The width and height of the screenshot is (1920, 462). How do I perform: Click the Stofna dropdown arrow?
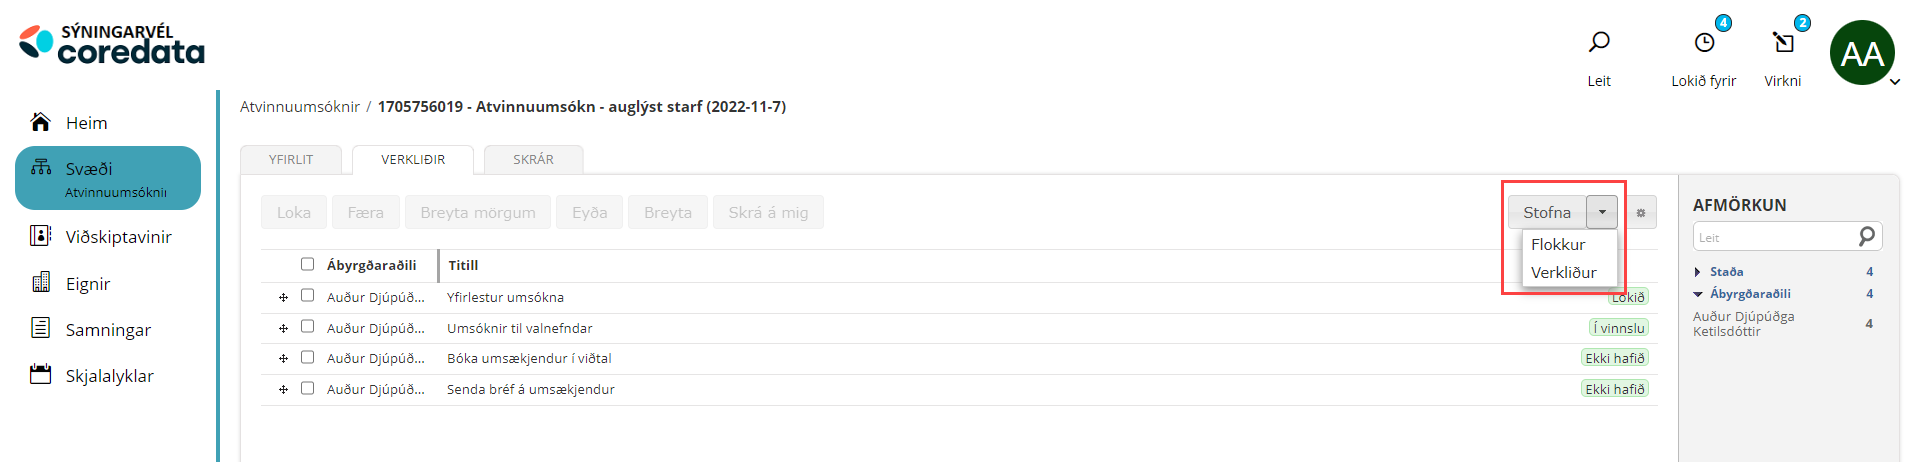click(x=1602, y=212)
